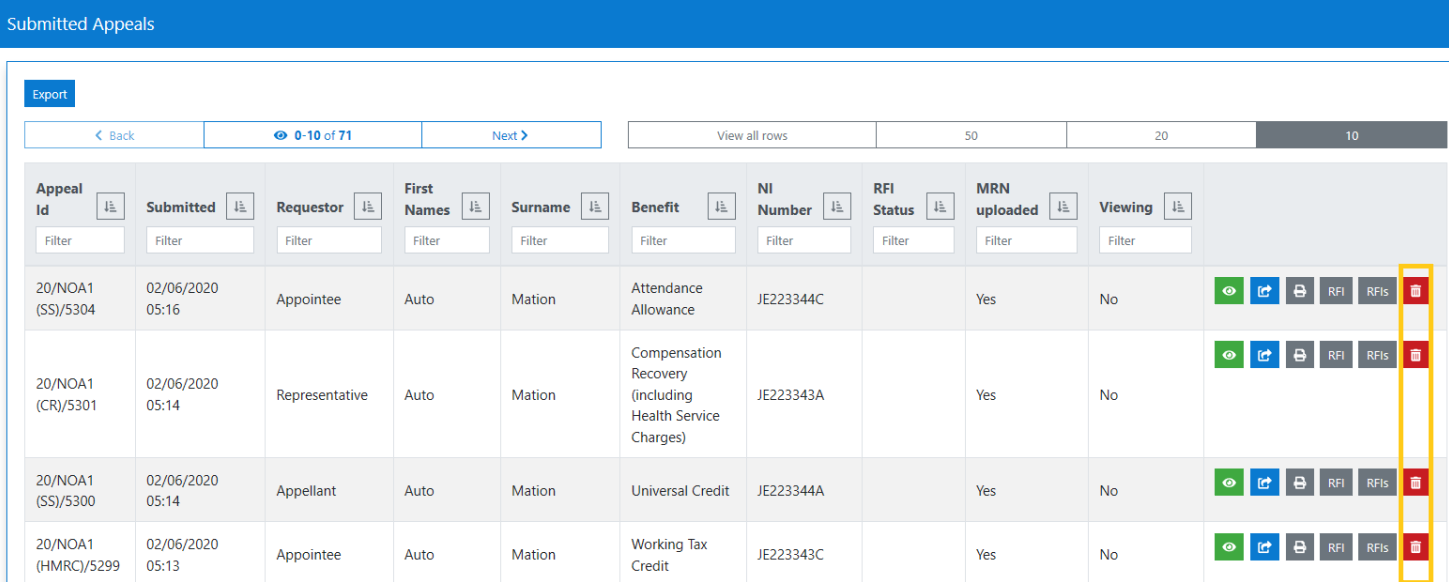Click the RFI button for appeal 5300
This screenshot has width=1449, height=582.
point(1336,483)
